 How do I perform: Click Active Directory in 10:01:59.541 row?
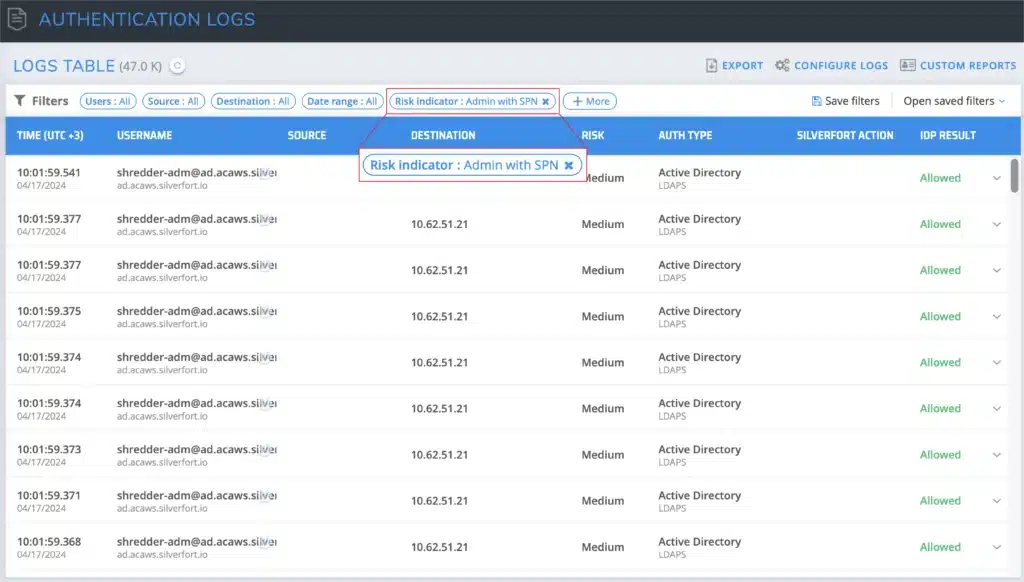699,172
